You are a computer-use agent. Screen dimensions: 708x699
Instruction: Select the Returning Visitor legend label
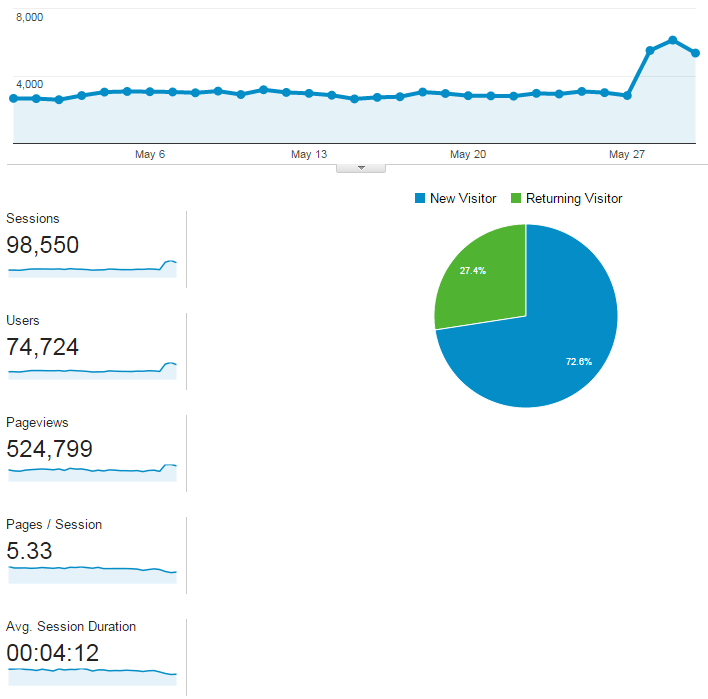pos(574,199)
